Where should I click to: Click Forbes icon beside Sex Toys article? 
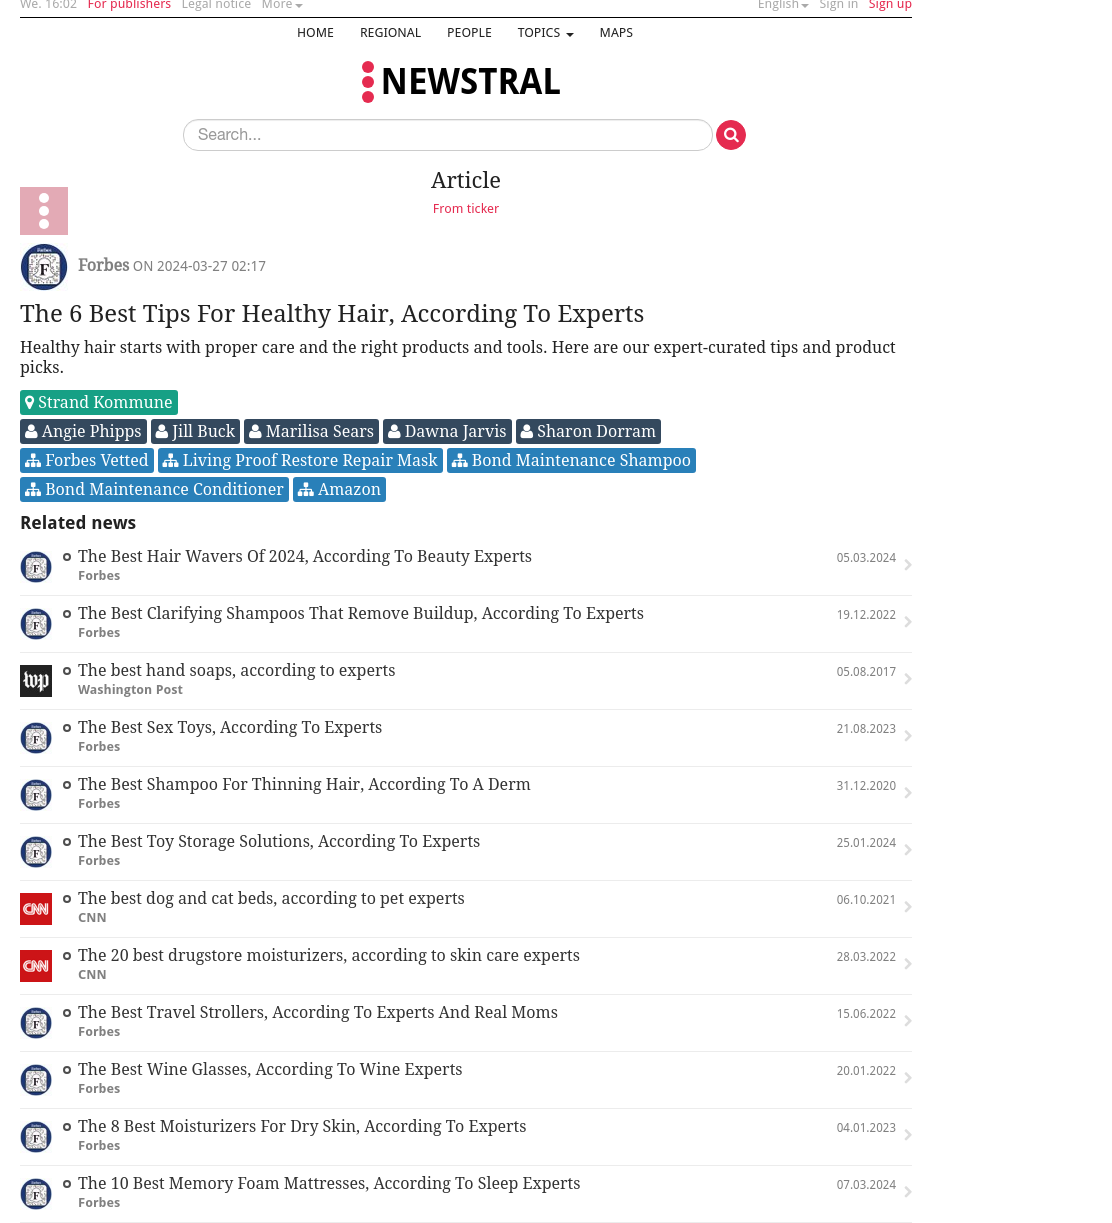36,738
